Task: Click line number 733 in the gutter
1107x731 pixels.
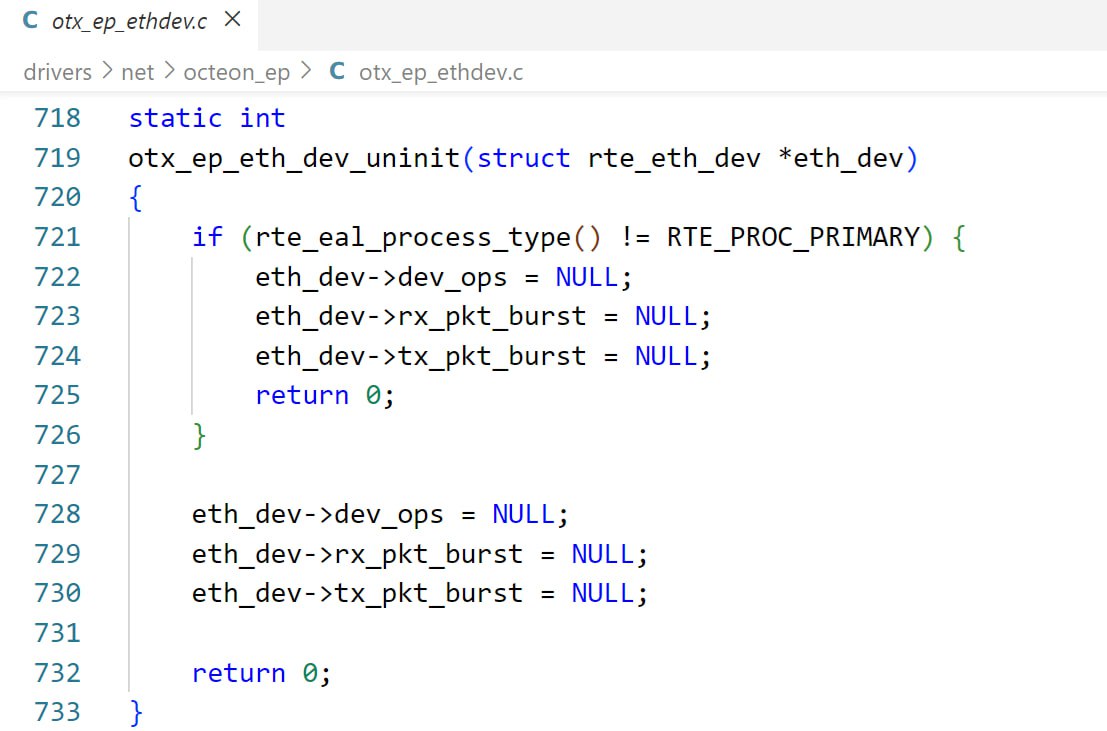Action: 58,712
